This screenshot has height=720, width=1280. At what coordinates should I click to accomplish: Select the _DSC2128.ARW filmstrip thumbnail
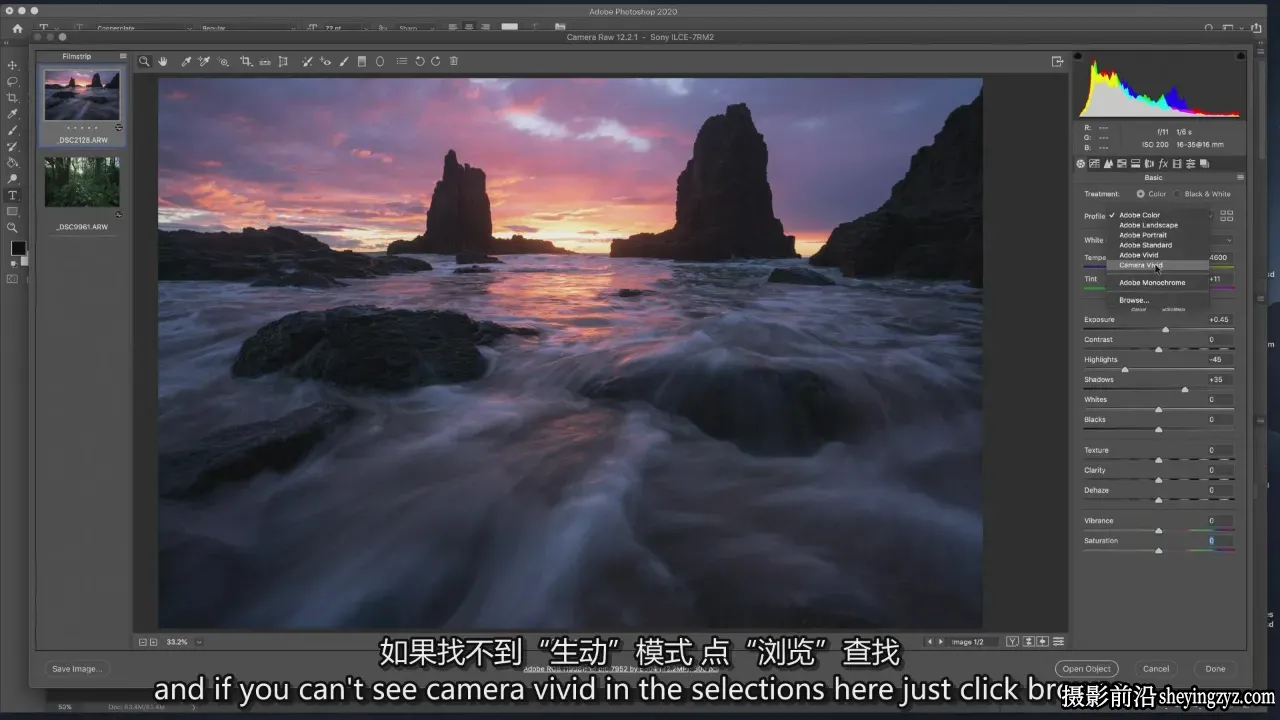[82, 95]
